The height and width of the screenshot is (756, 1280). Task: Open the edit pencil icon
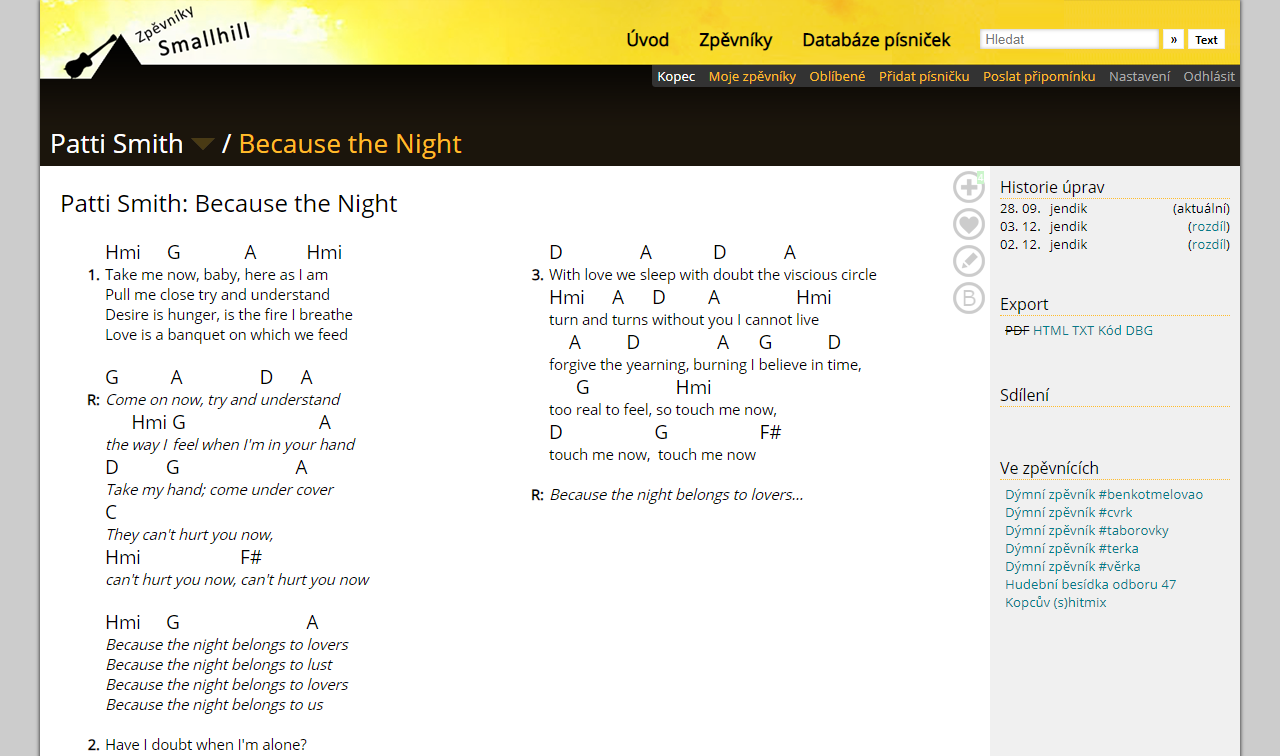coord(968,261)
